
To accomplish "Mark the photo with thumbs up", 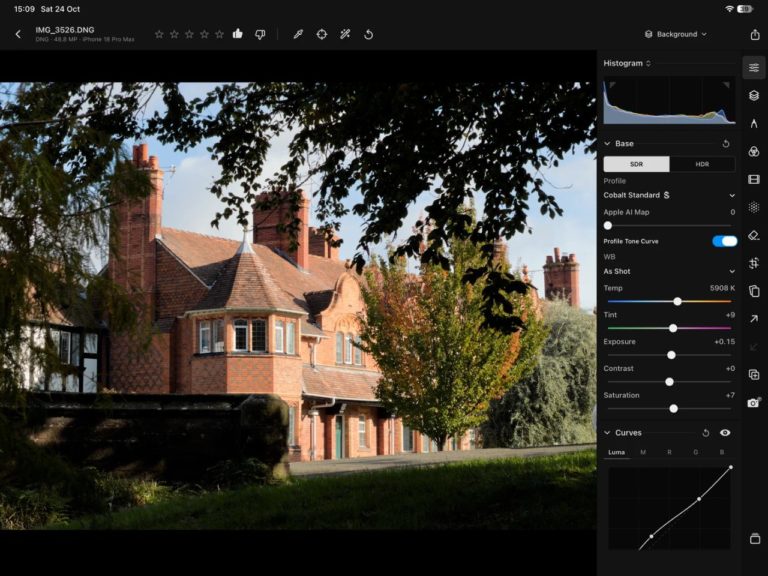I will click(238, 34).
